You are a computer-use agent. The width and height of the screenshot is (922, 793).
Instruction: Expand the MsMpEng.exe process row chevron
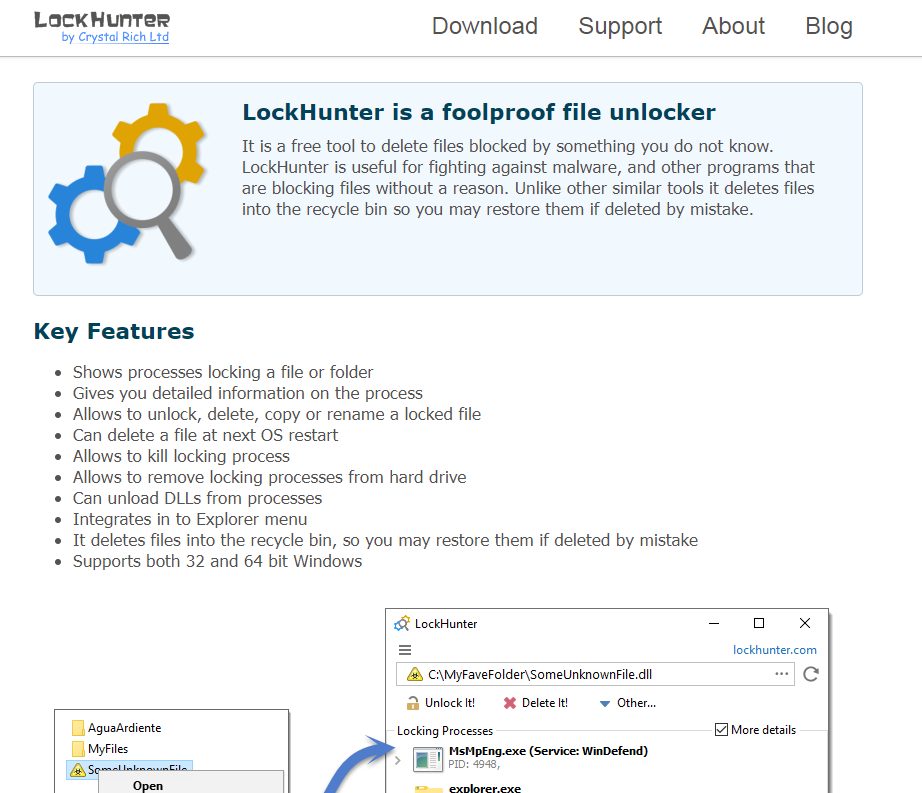pyautogui.click(x=399, y=761)
